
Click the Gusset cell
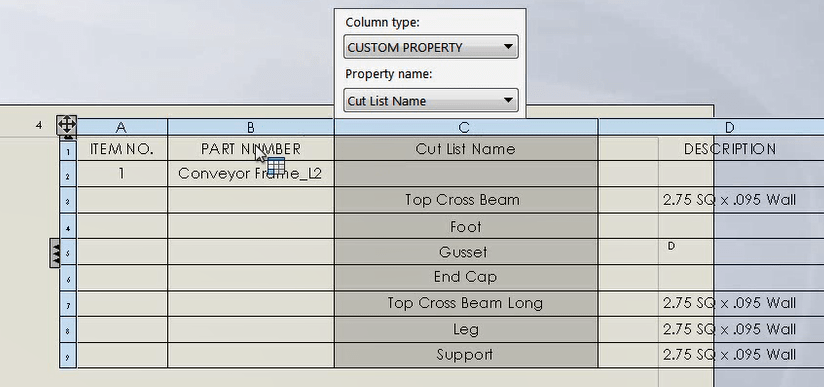tap(466, 252)
